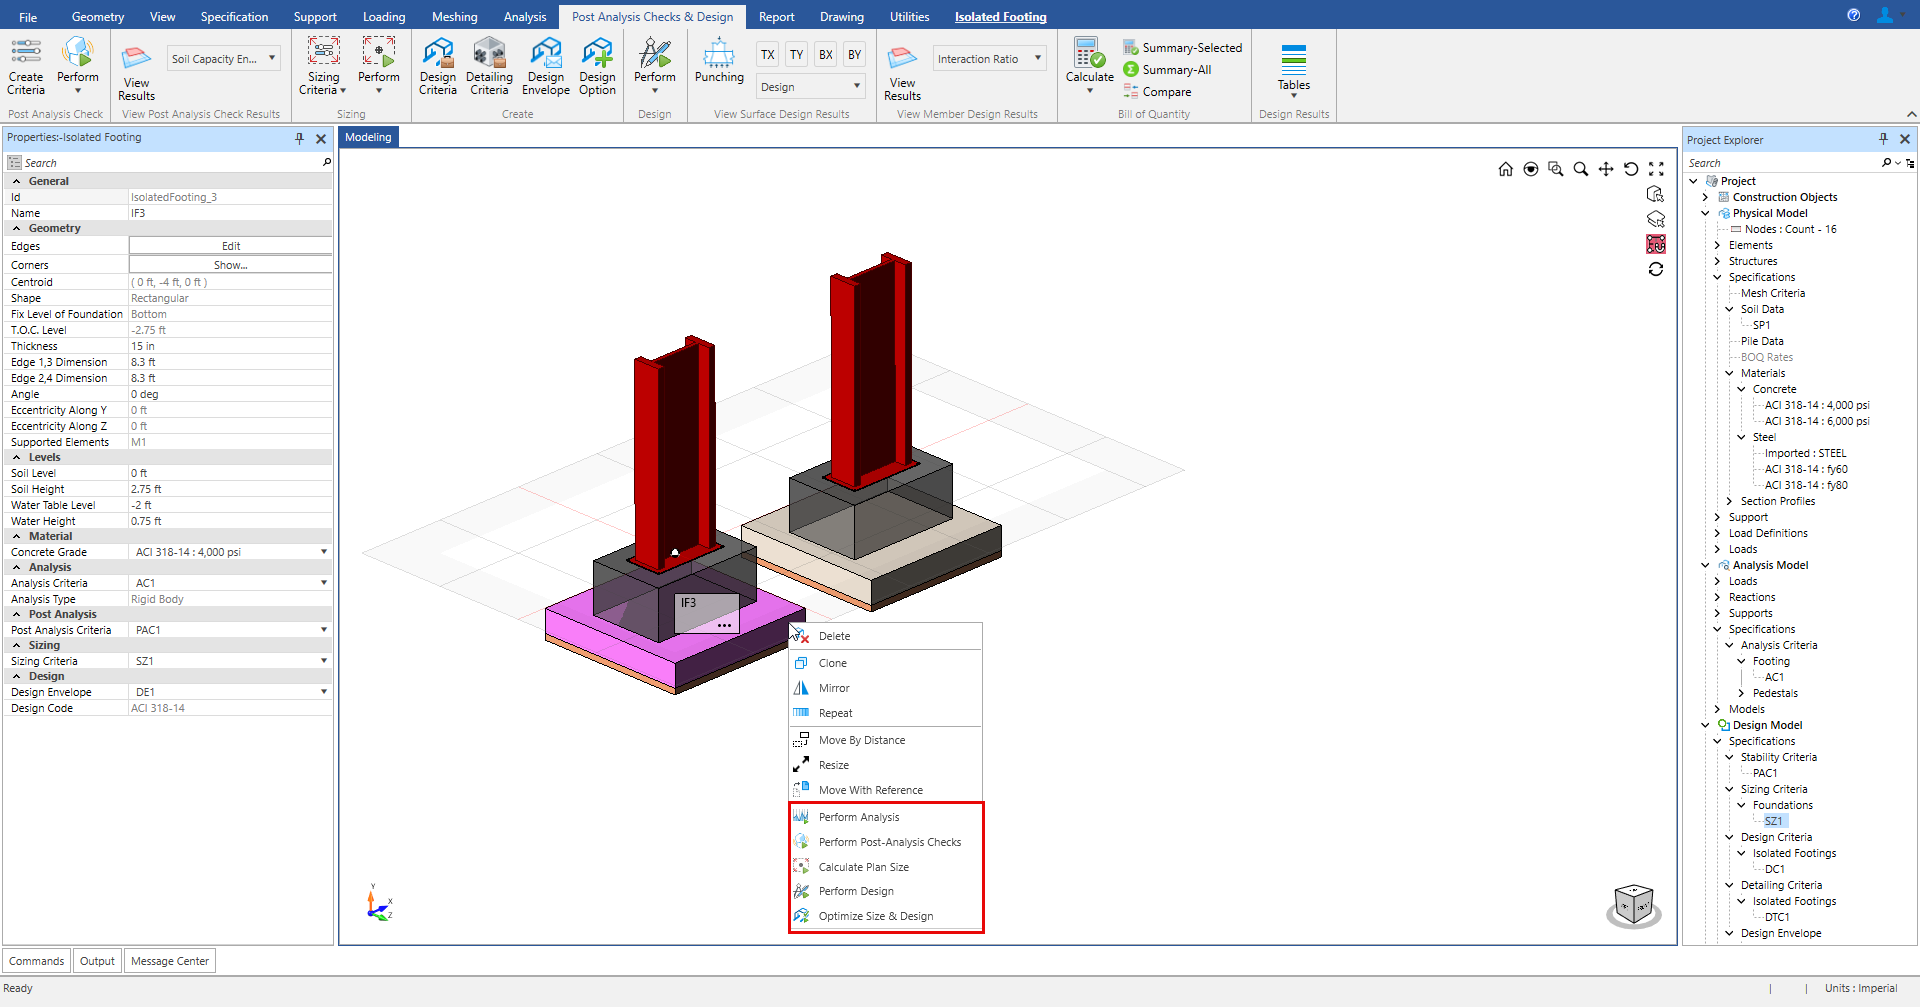This screenshot has height=1007, width=1920.
Task: Toggle the pin on Properties panel
Action: (299, 138)
